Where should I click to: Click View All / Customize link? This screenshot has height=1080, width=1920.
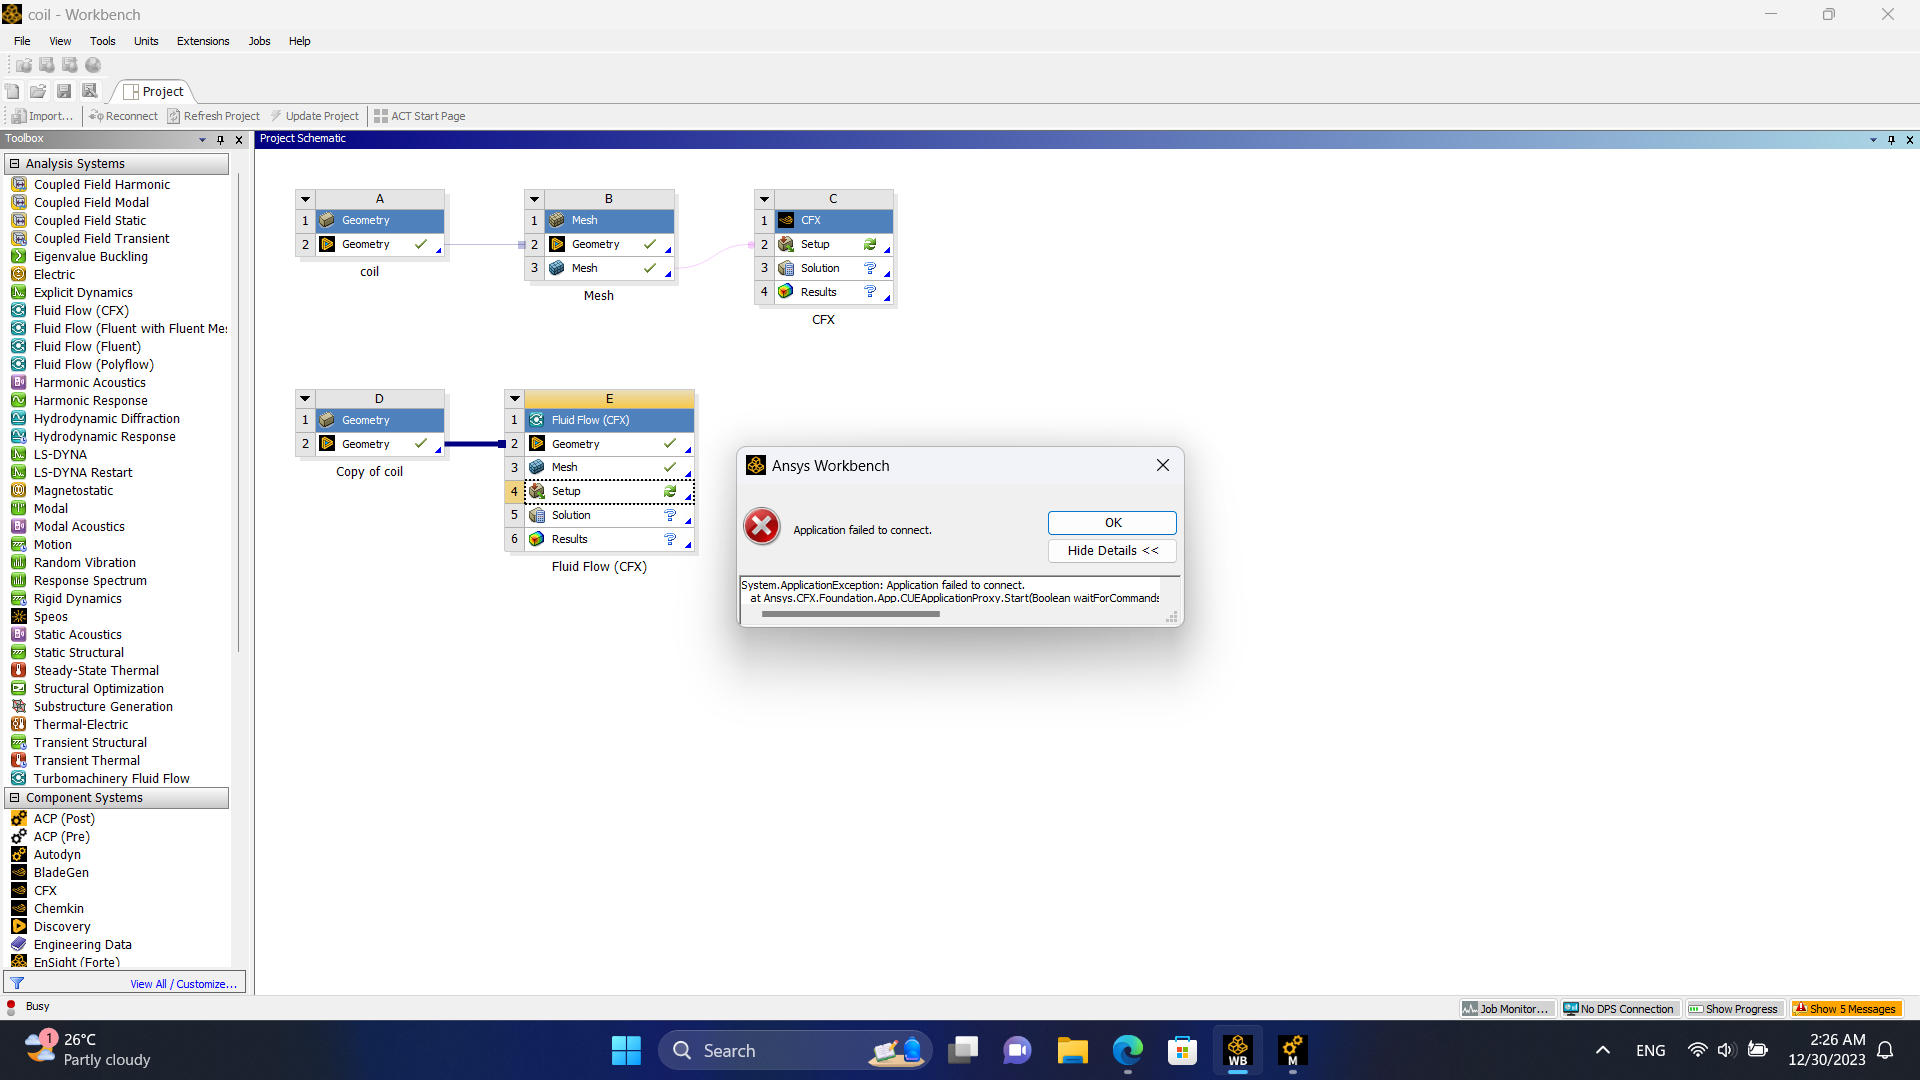point(183,984)
